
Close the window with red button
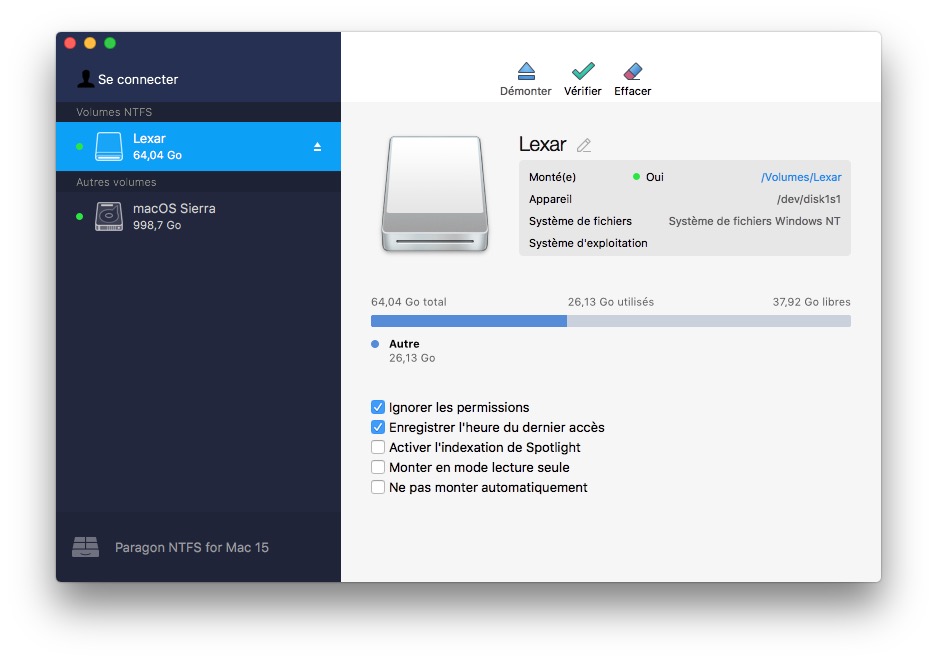click(x=70, y=43)
